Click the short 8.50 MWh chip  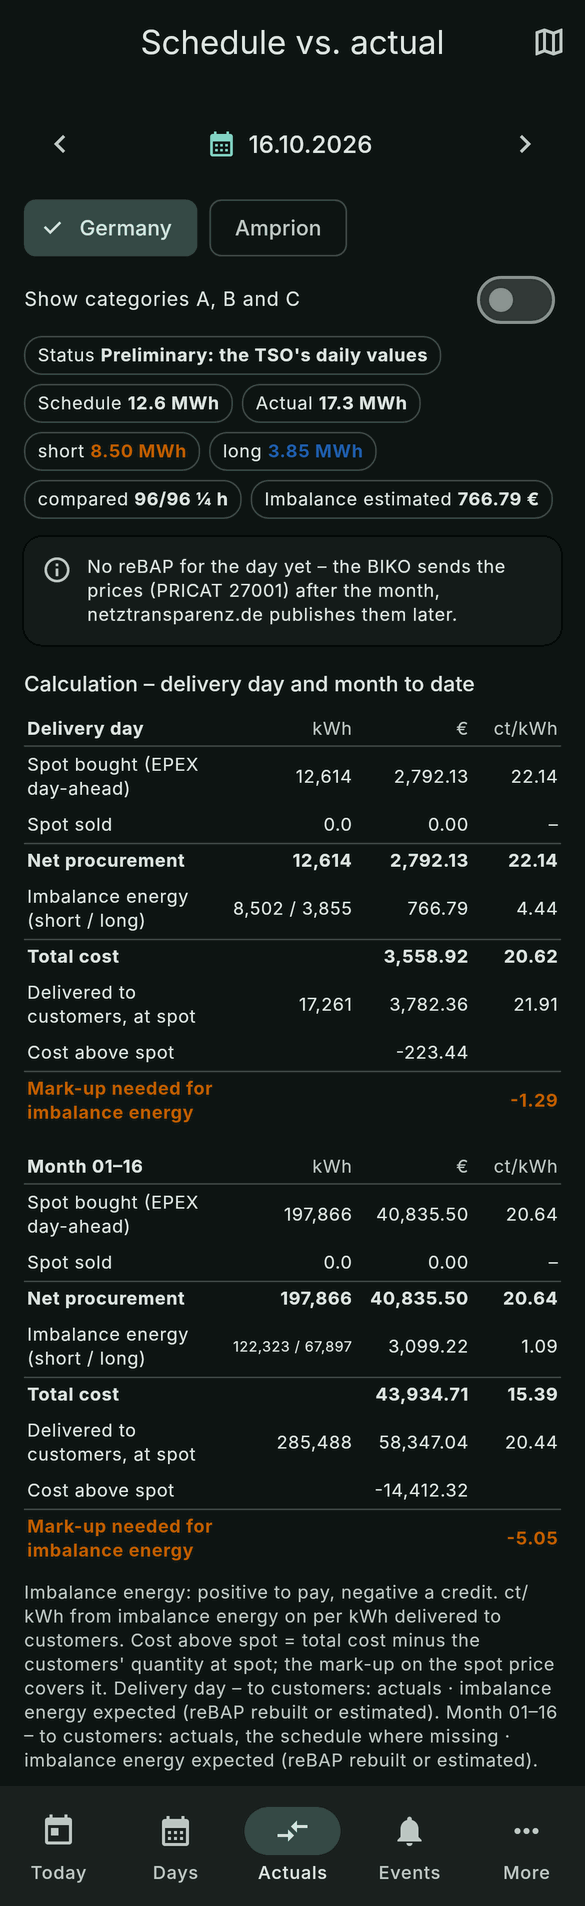click(x=112, y=451)
